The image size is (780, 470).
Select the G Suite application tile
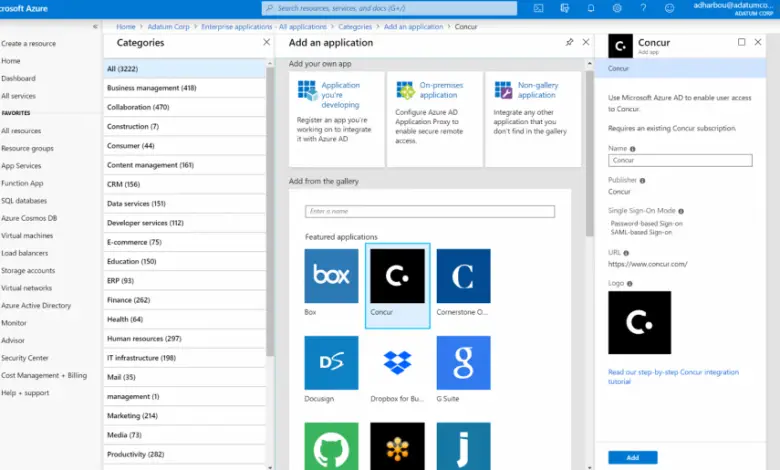(463, 369)
